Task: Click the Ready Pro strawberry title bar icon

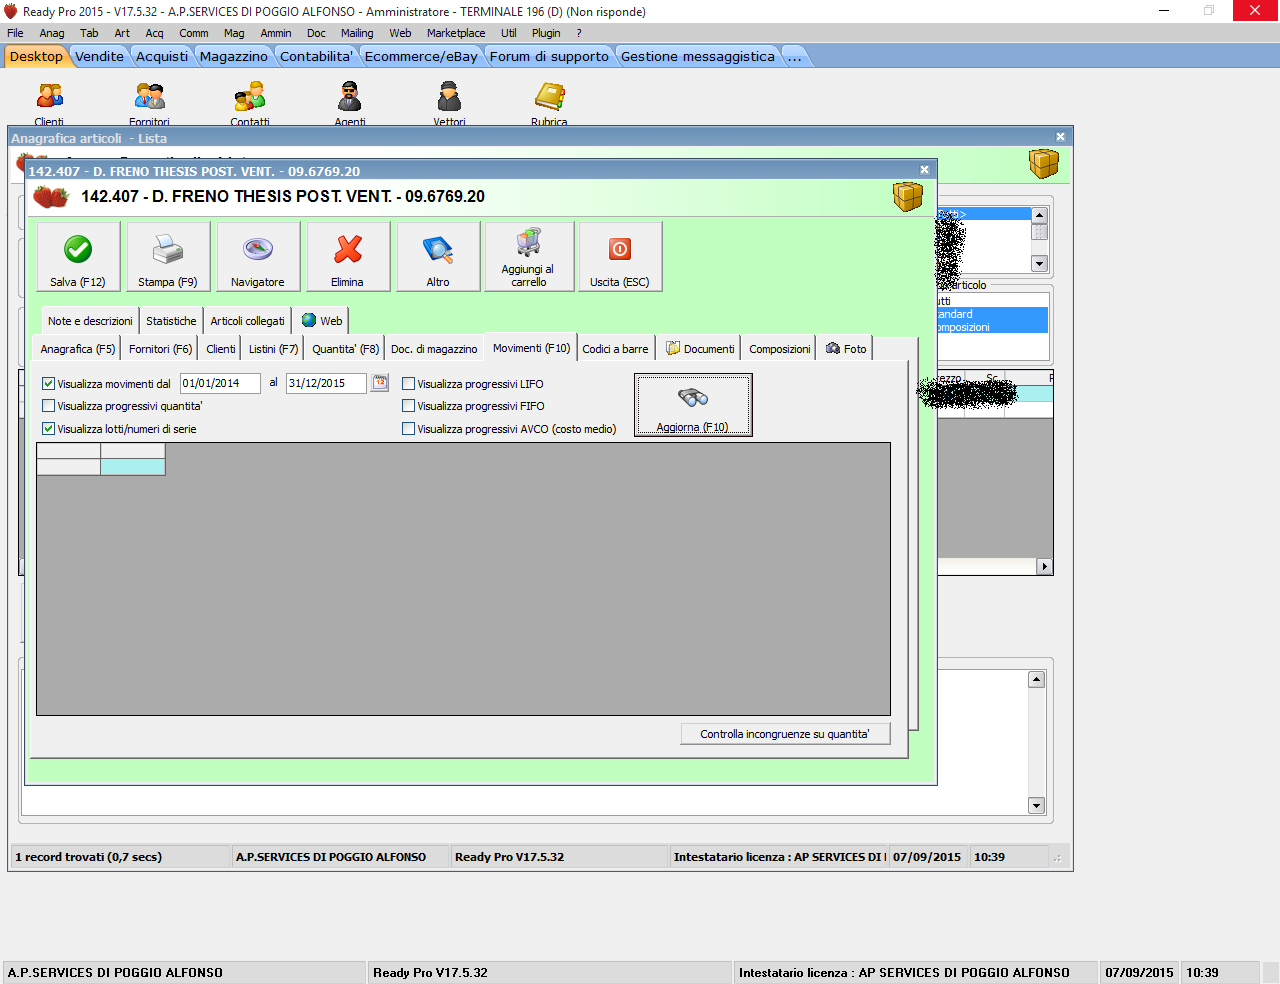Action: point(11,11)
